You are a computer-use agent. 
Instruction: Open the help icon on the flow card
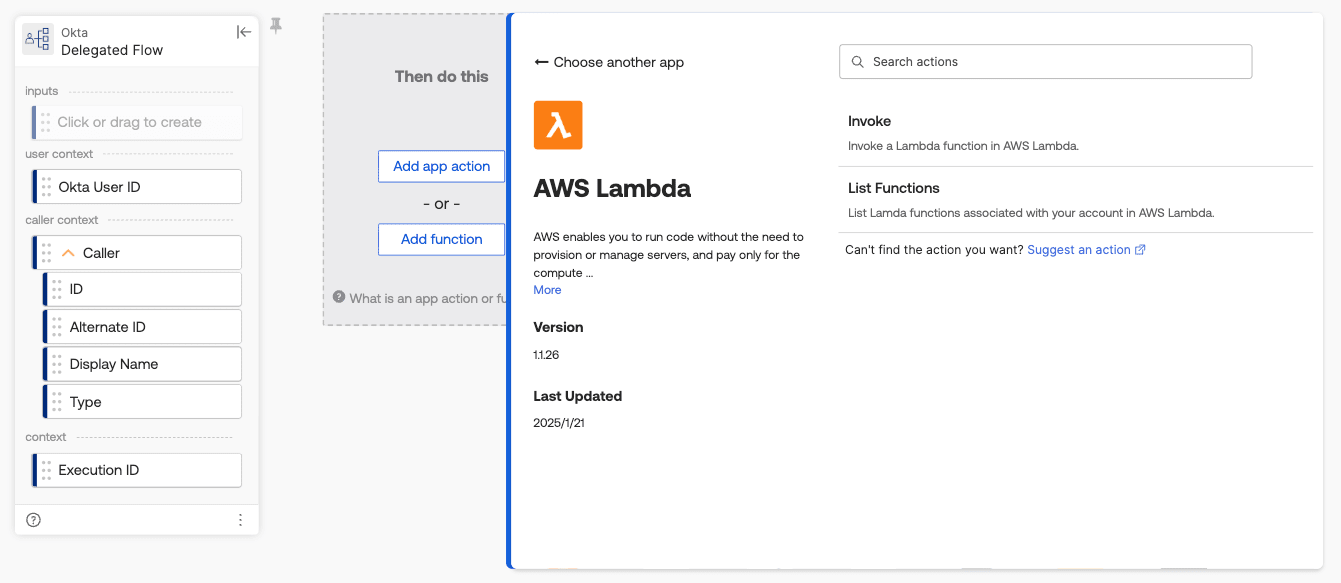[x=33, y=520]
